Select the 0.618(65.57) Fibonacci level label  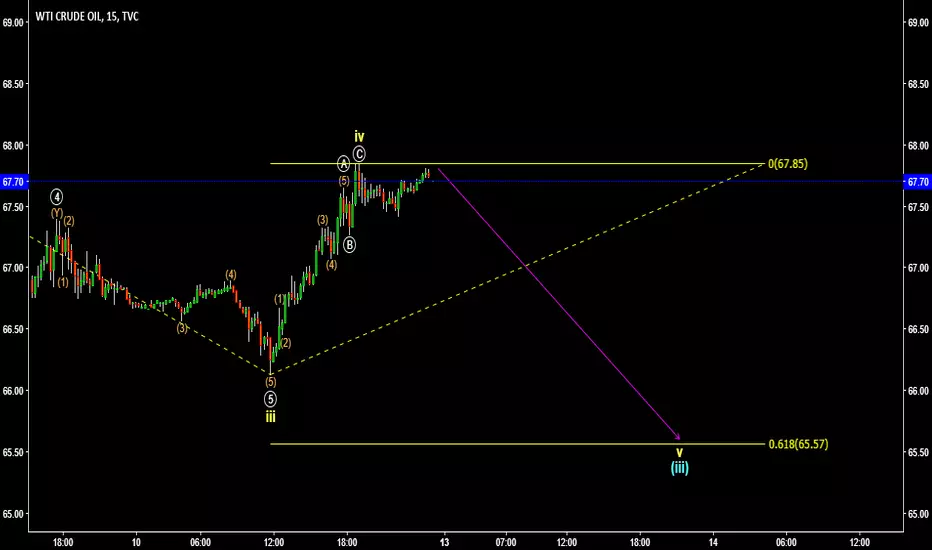pyautogui.click(x=798, y=444)
